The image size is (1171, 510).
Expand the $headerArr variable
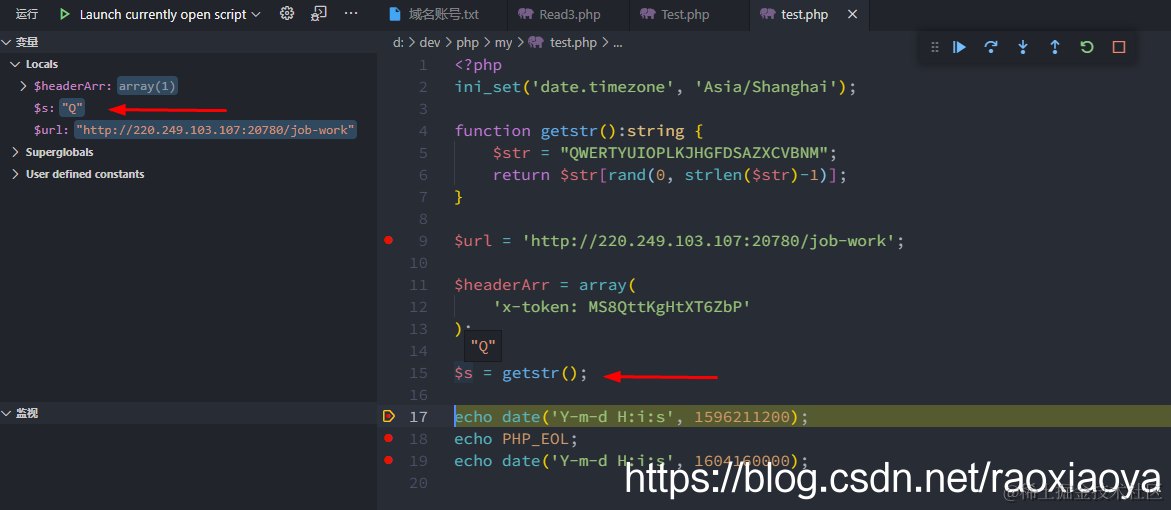click(x=24, y=86)
